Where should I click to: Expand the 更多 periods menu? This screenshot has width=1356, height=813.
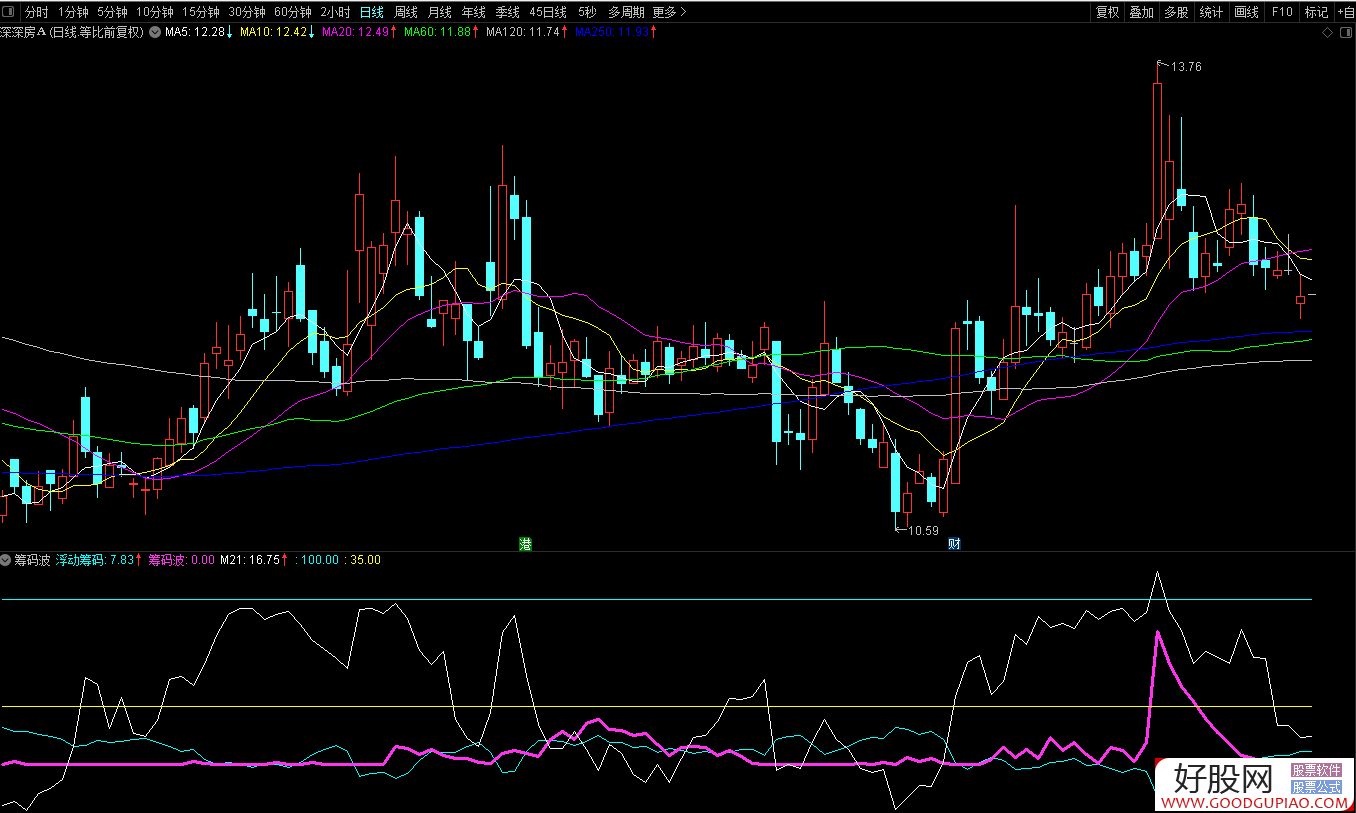pyautogui.click(x=669, y=12)
